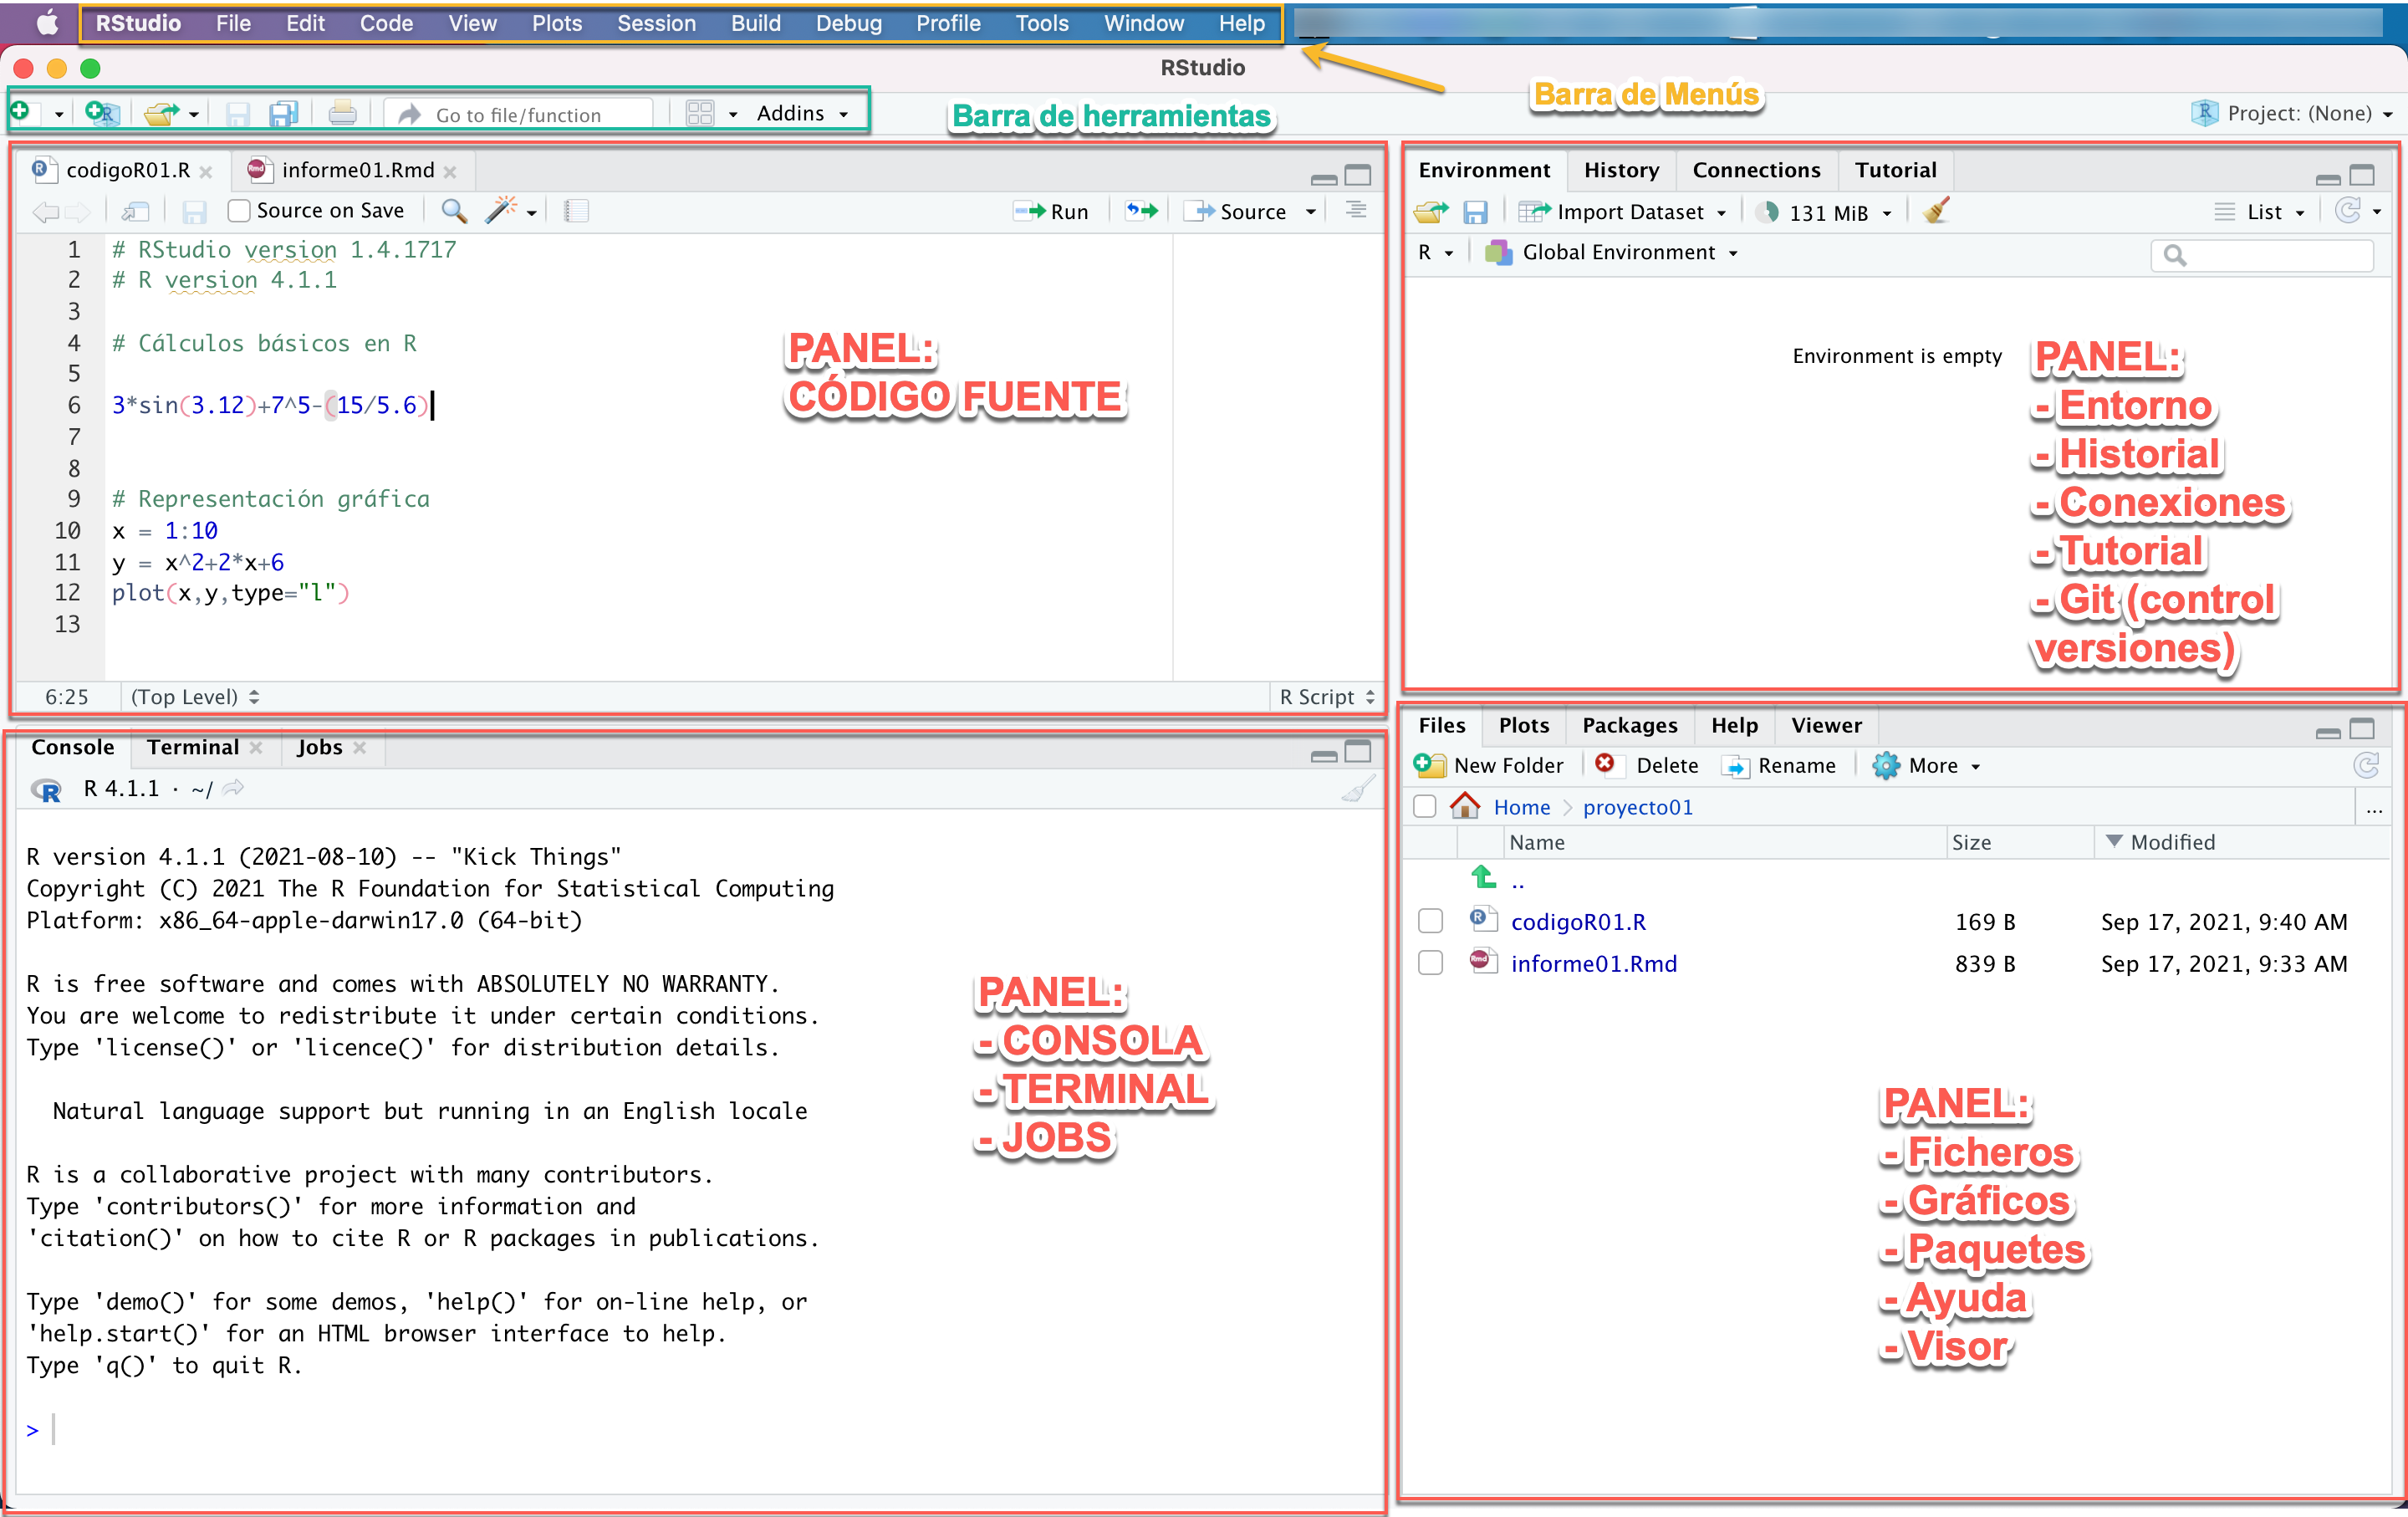The width and height of the screenshot is (2408, 1517).
Task: Switch to the History tab
Action: coord(1621,170)
